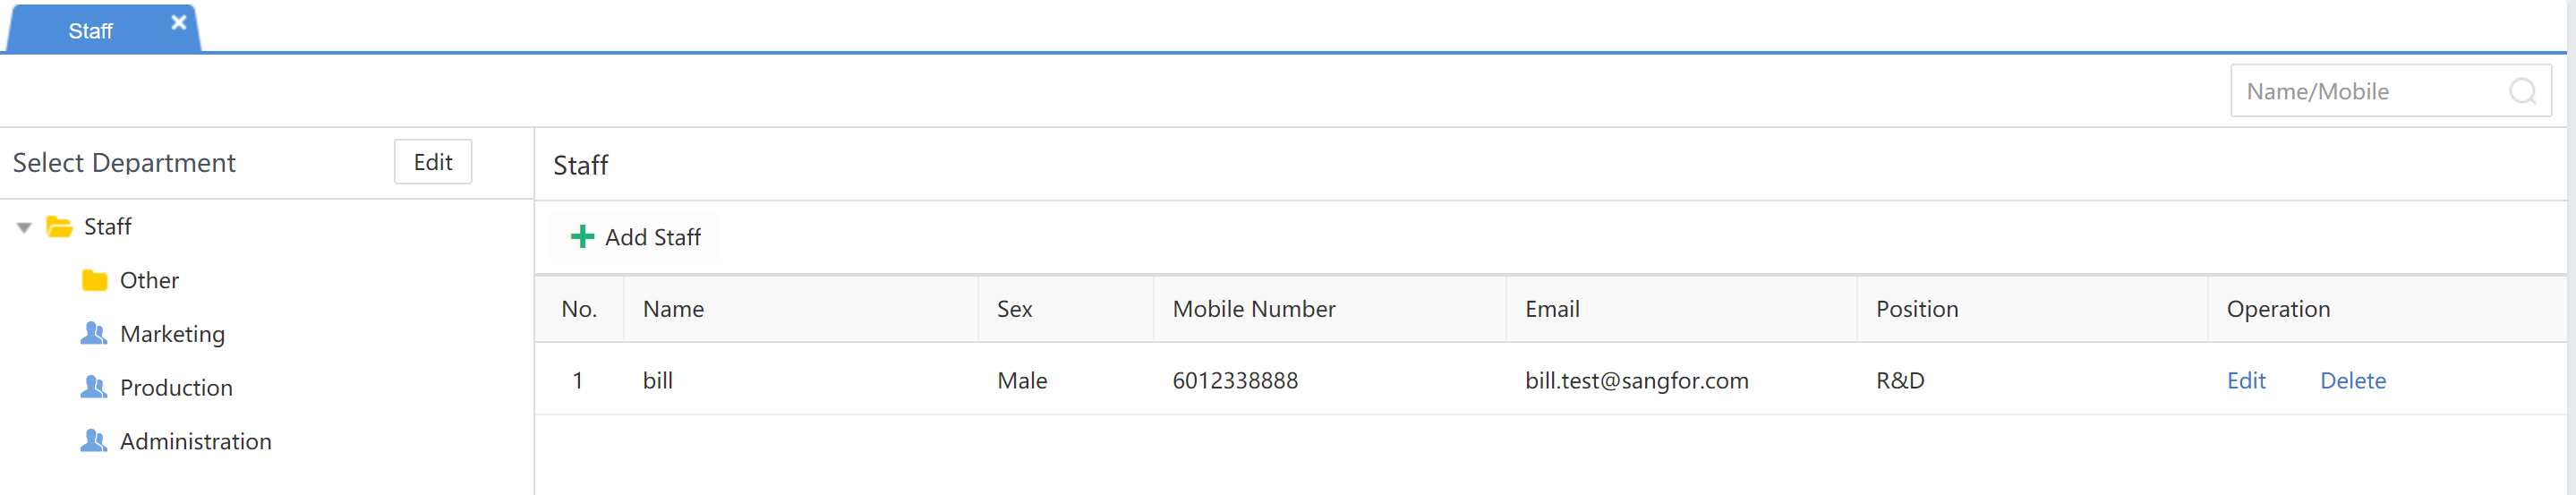Click the Marketing department people icon
Viewport: 2576px width, 495px height.
(x=94, y=333)
